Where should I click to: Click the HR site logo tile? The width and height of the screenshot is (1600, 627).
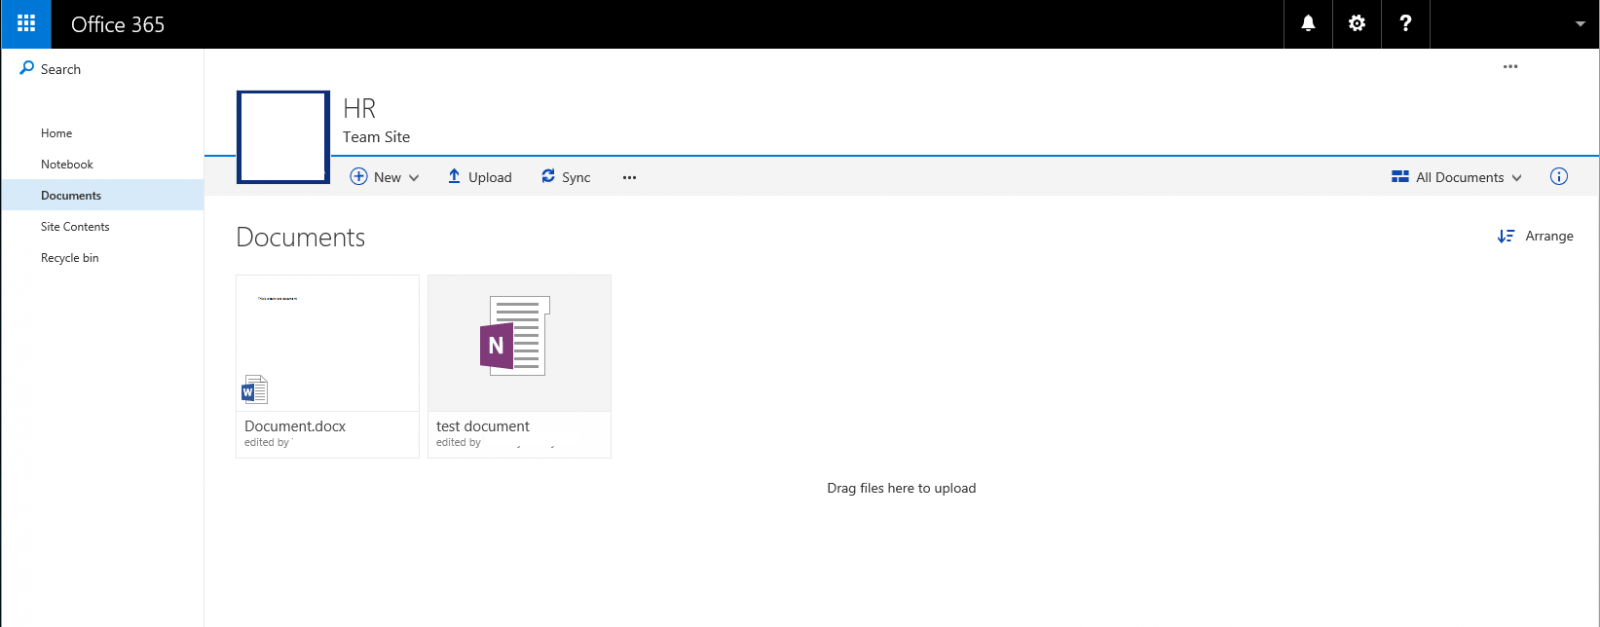pyautogui.click(x=283, y=137)
